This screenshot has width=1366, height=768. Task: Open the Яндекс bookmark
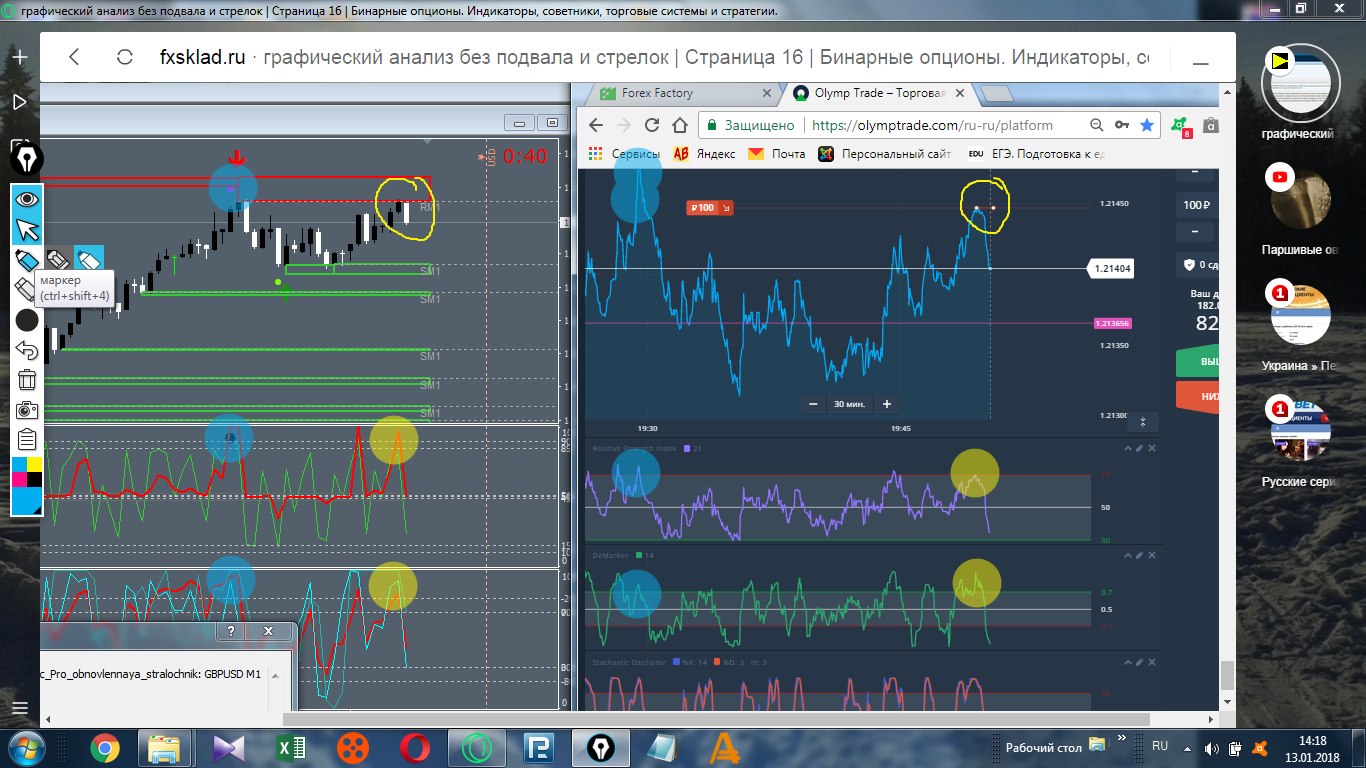(704, 154)
